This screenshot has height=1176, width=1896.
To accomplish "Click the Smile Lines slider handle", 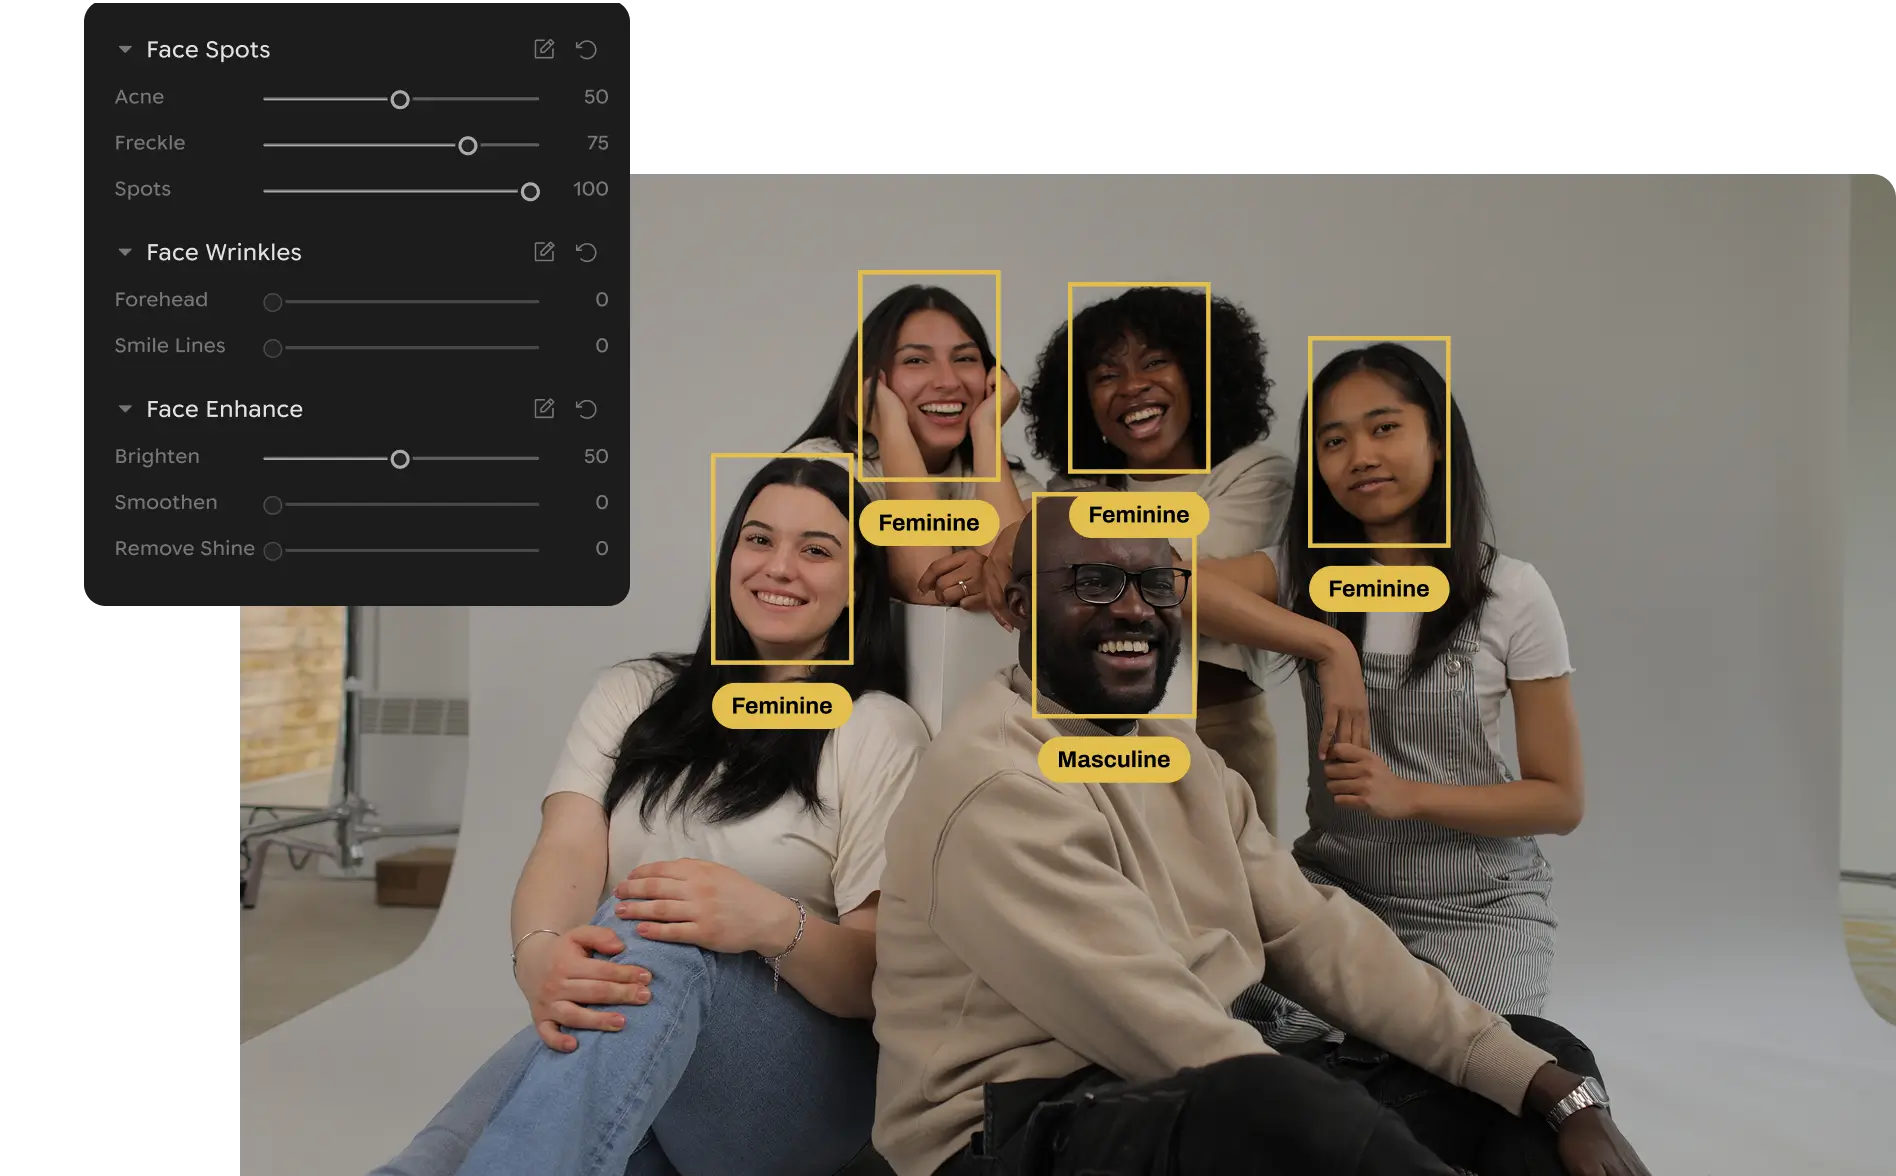I will (x=272, y=348).
